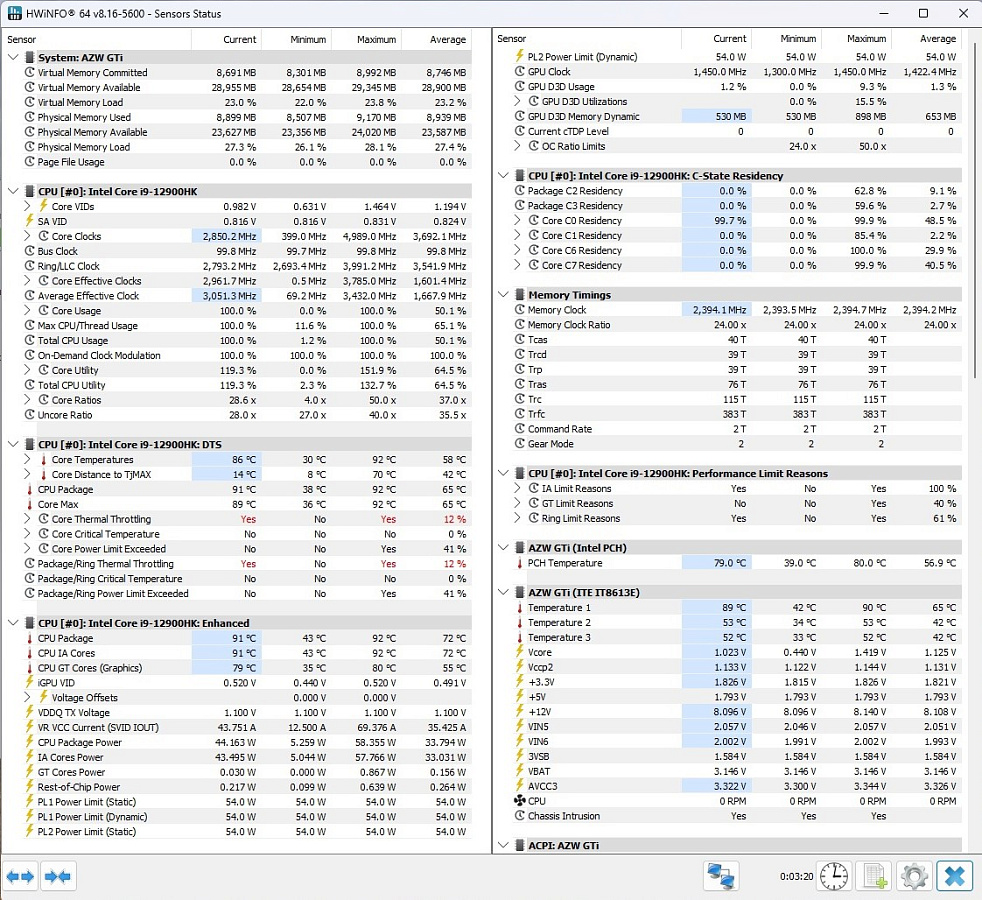This screenshot has width=982, height=900.
Task: Expand the IA Limit Reasons row
Action: (x=517, y=488)
